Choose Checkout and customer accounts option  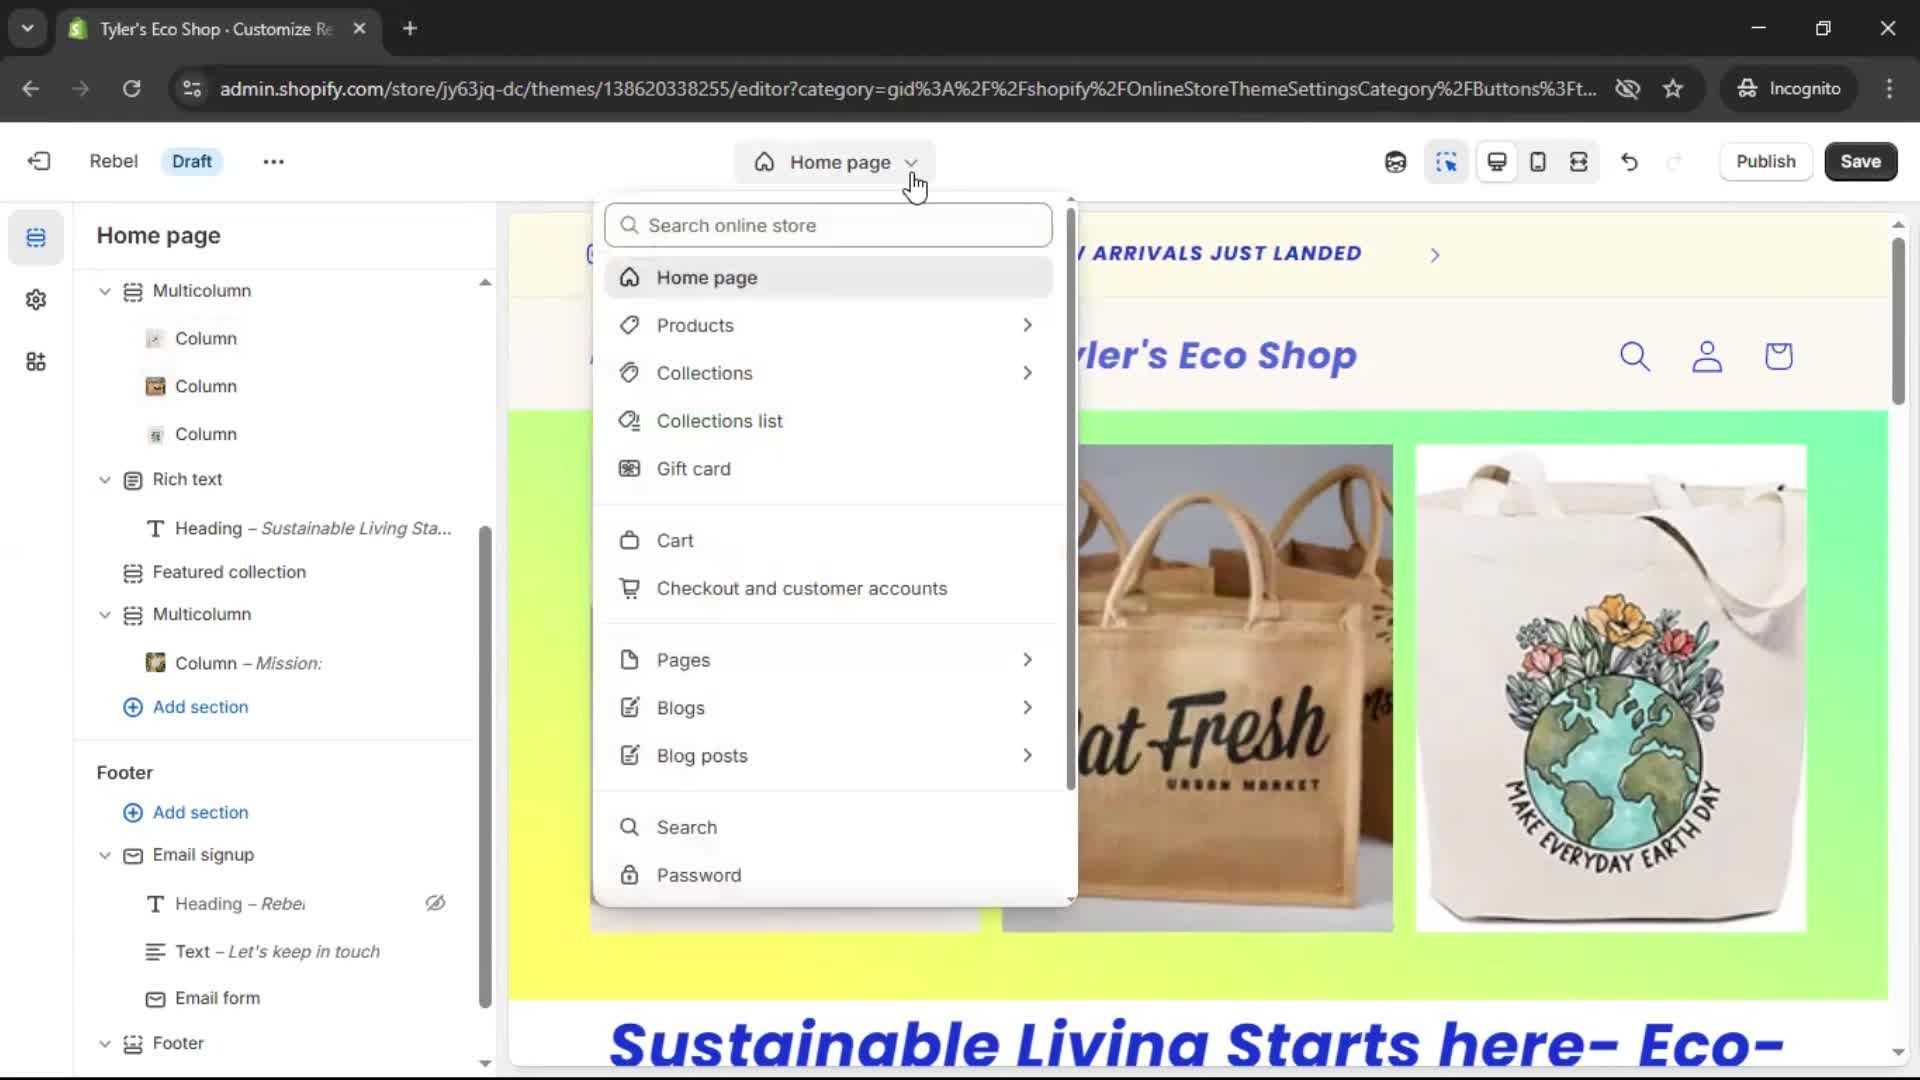(x=801, y=588)
